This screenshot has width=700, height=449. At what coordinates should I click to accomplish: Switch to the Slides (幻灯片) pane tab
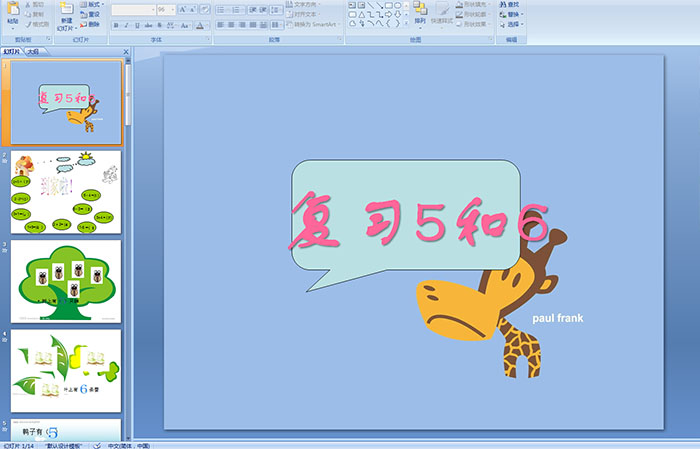click(x=12, y=52)
